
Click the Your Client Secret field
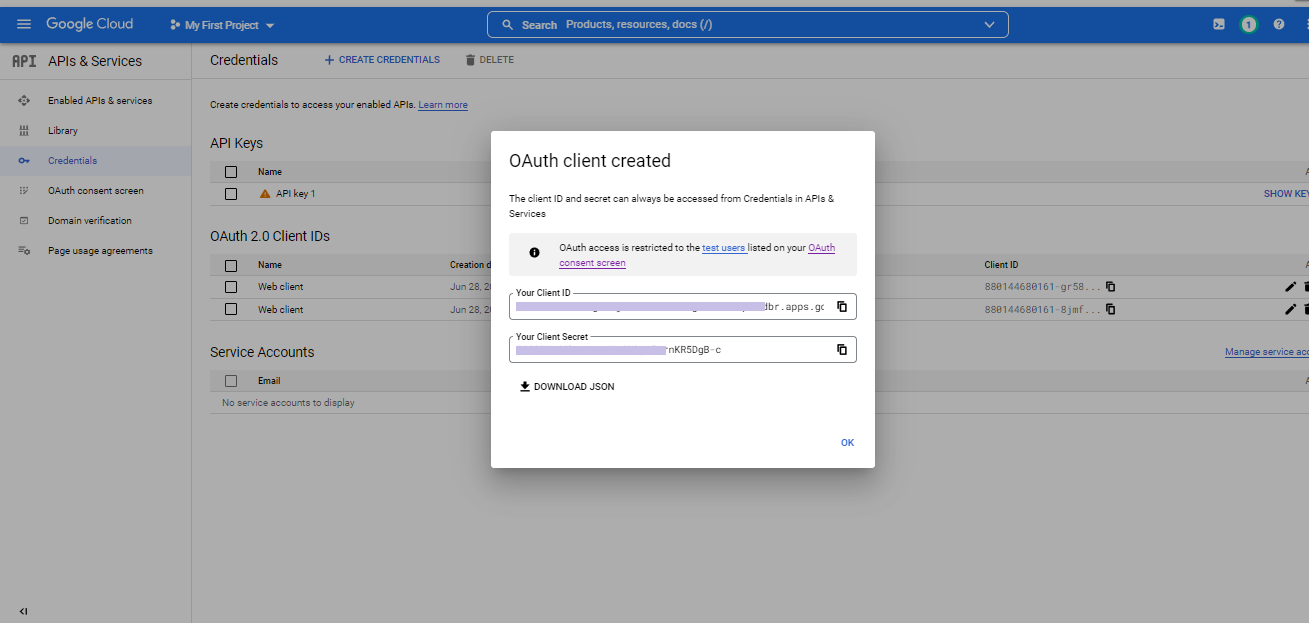click(683, 349)
